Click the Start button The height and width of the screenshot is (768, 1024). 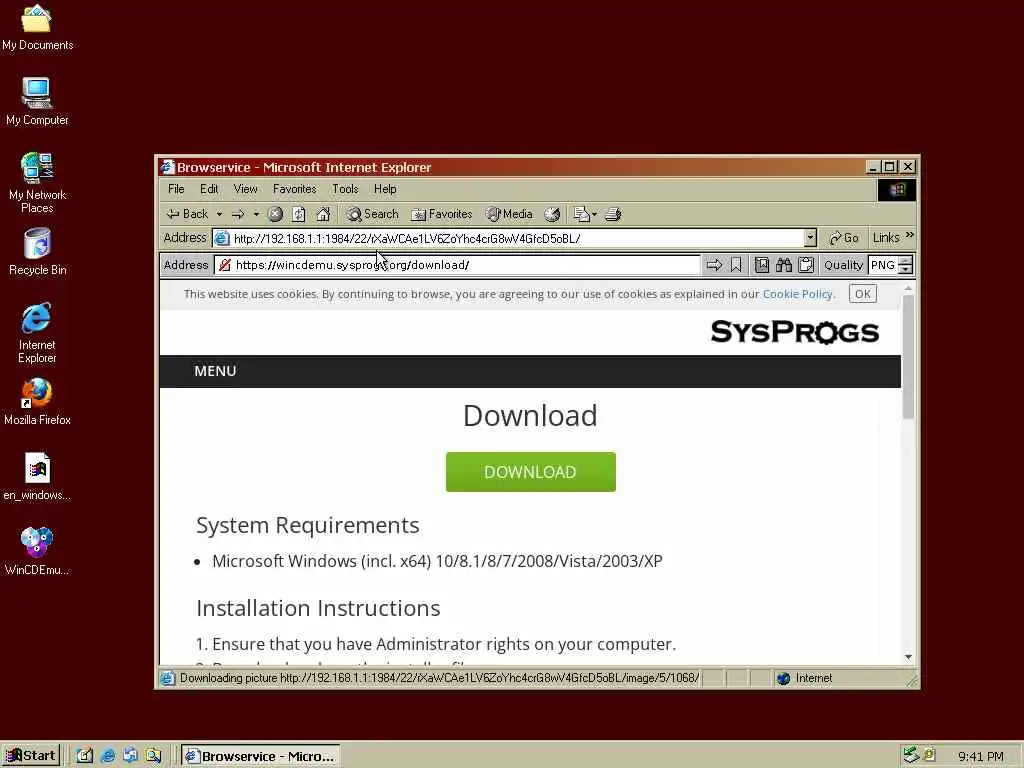coord(31,756)
